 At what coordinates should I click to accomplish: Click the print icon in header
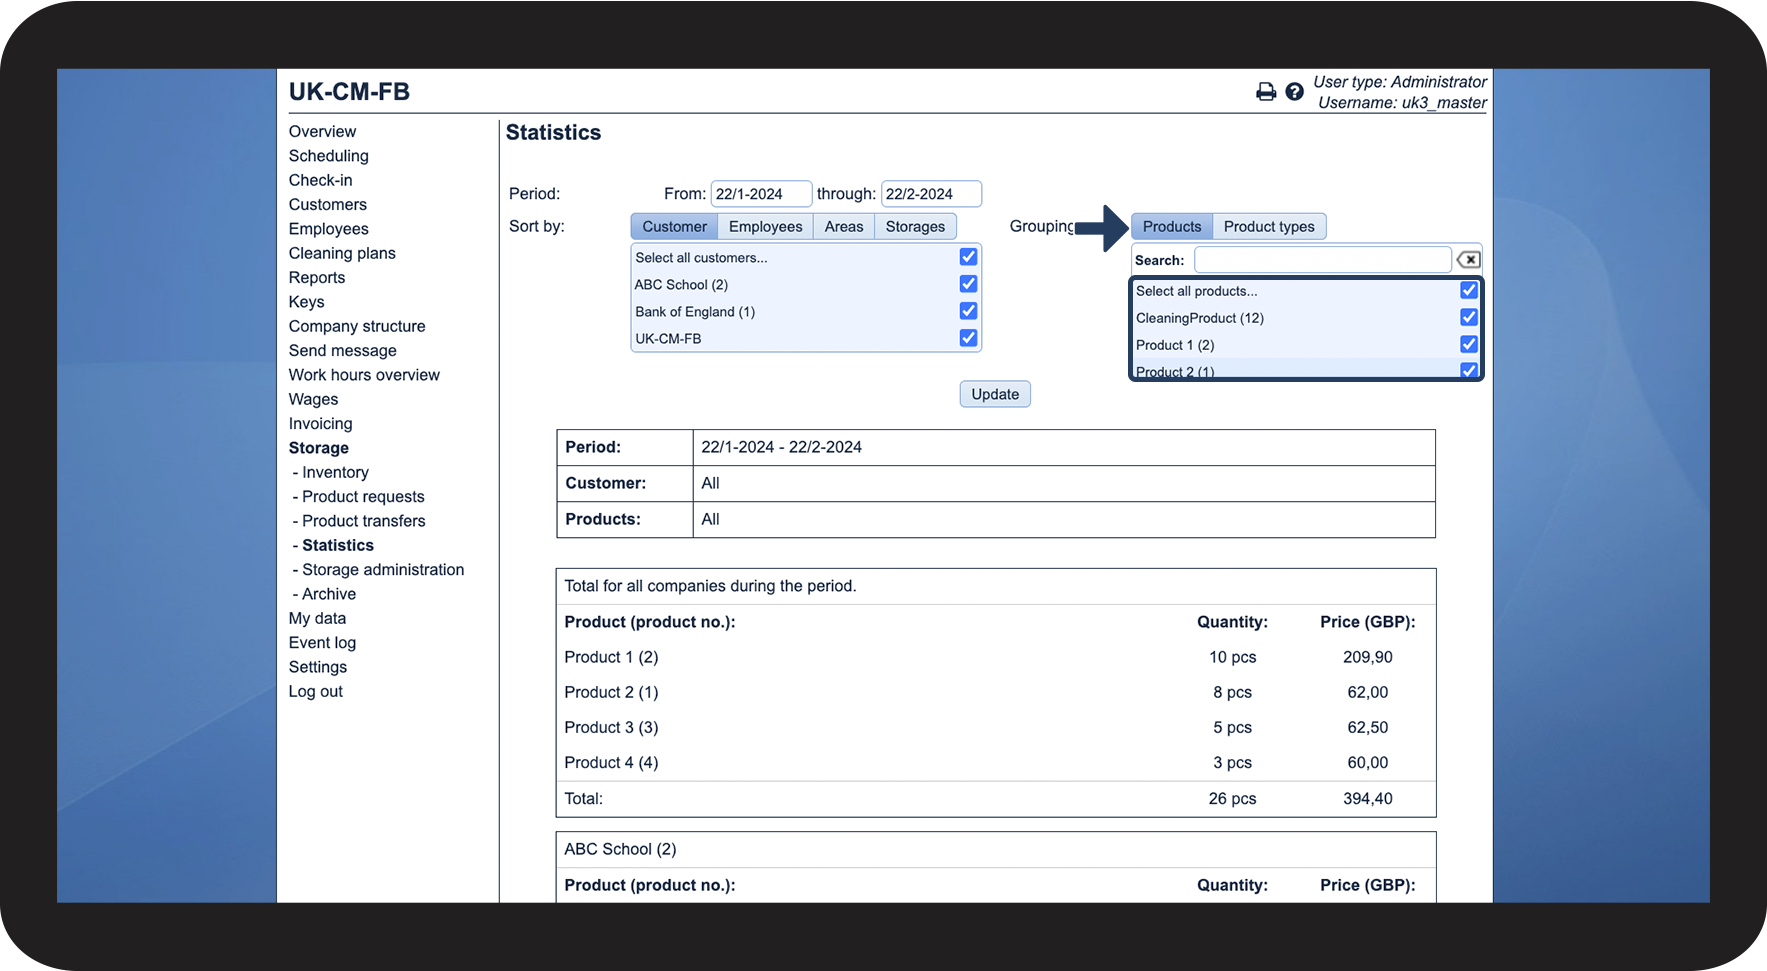1265,92
